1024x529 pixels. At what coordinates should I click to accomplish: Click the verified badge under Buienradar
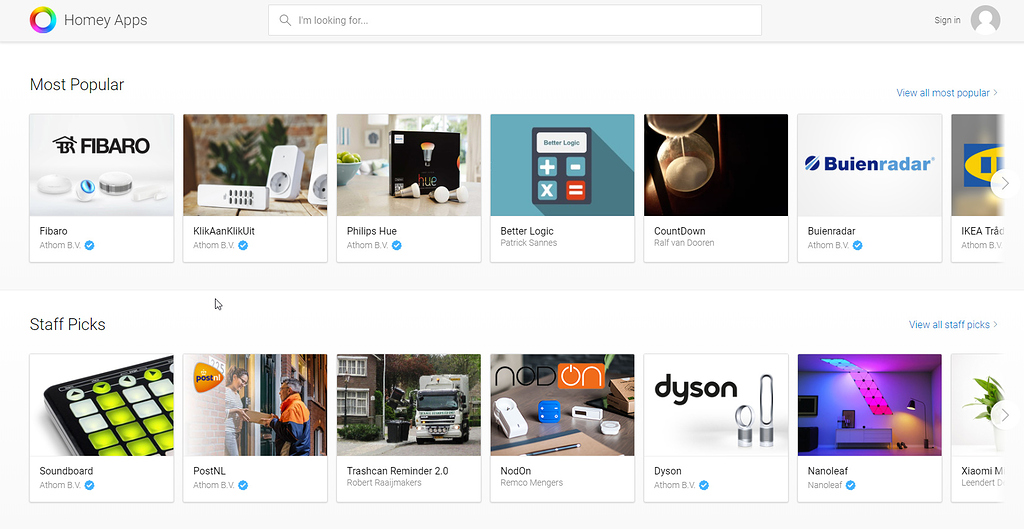pyautogui.click(x=858, y=245)
